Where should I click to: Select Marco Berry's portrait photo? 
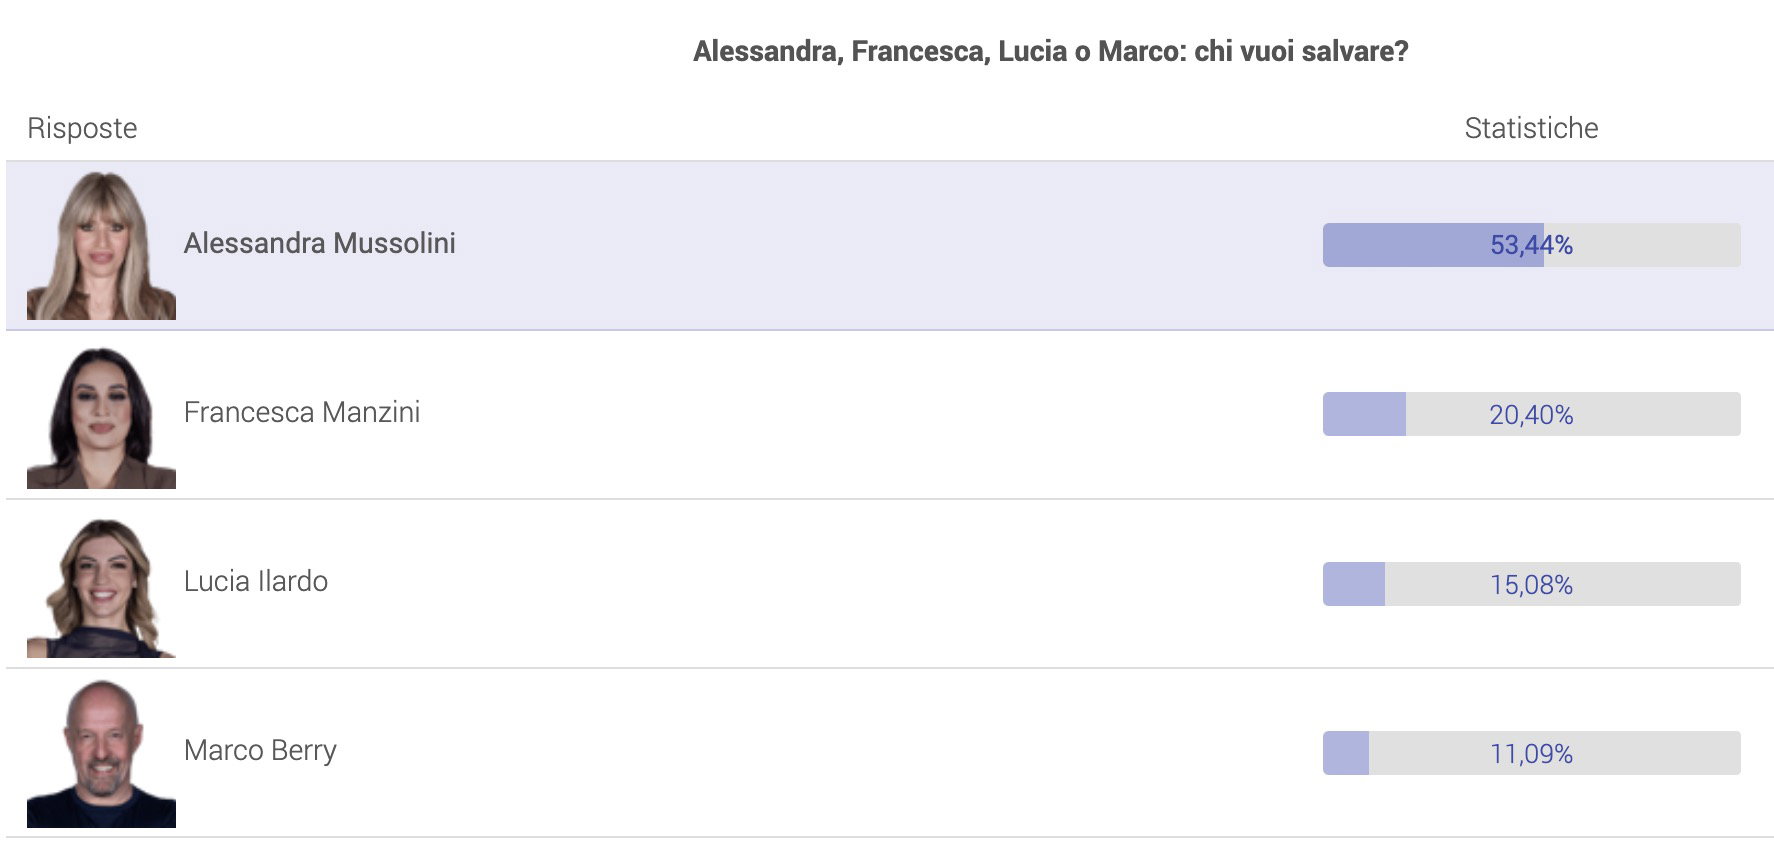[x=101, y=754]
